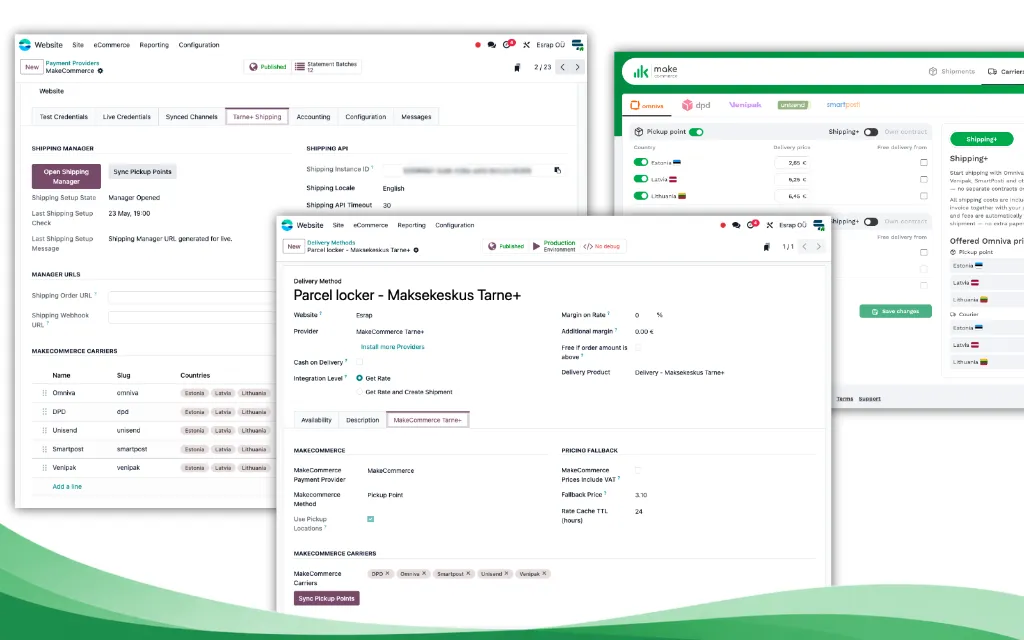The height and width of the screenshot is (640, 1024).
Task: Click Install more Providers link
Action: (x=392, y=347)
